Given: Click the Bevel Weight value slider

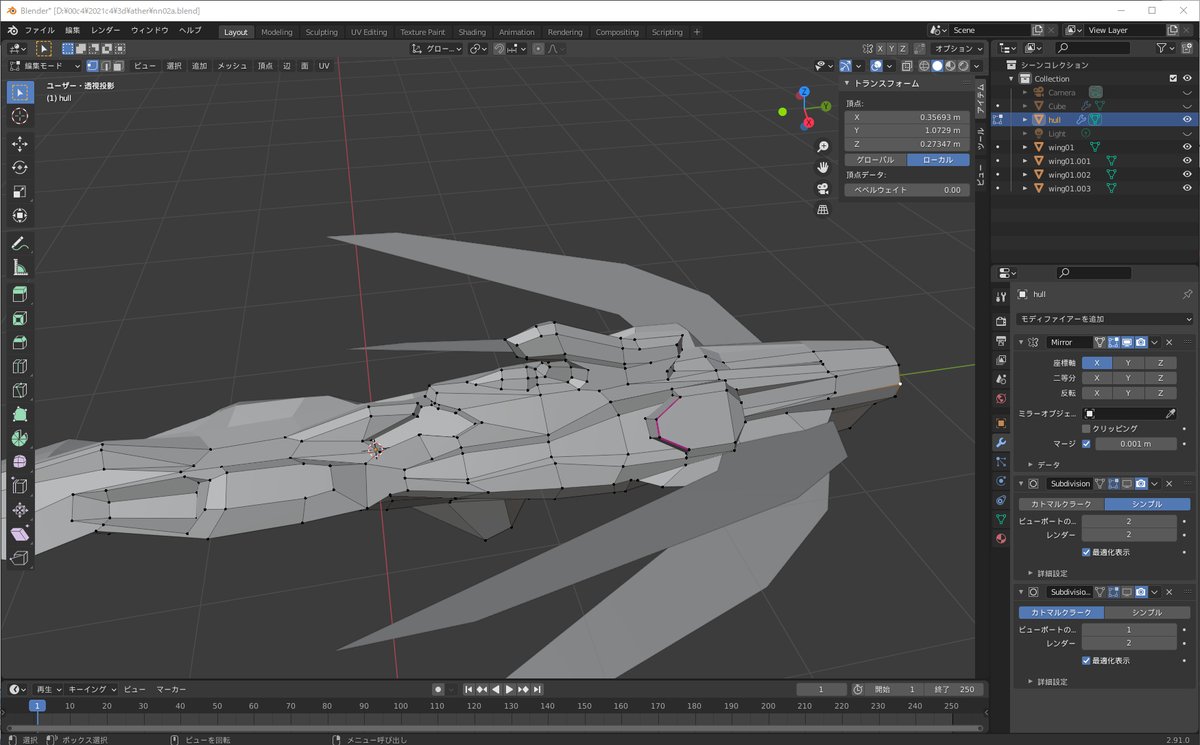Looking at the screenshot, I should click(906, 189).
